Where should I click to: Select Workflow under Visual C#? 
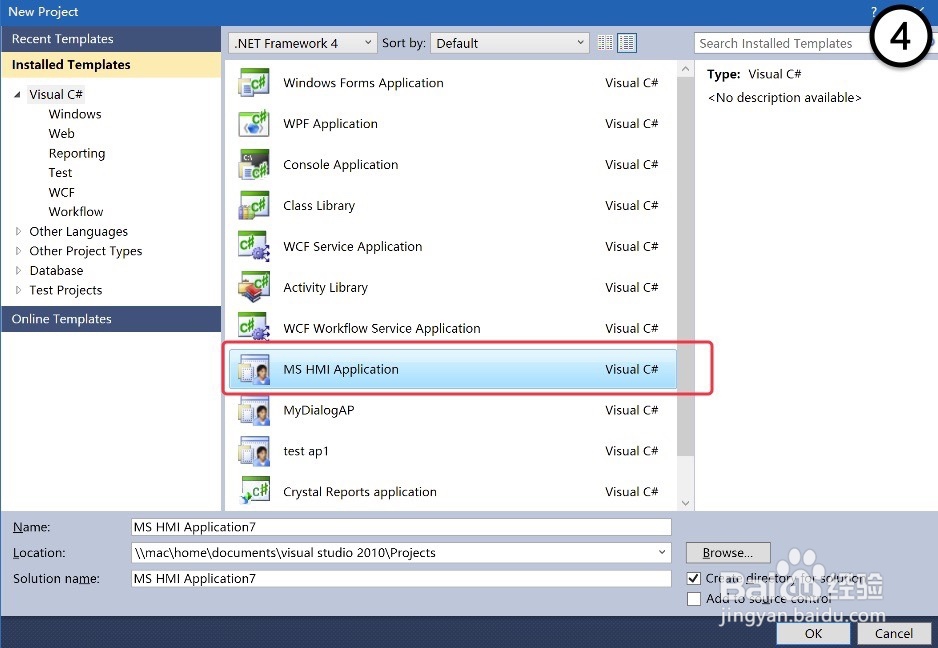click(x=76, y=212)
